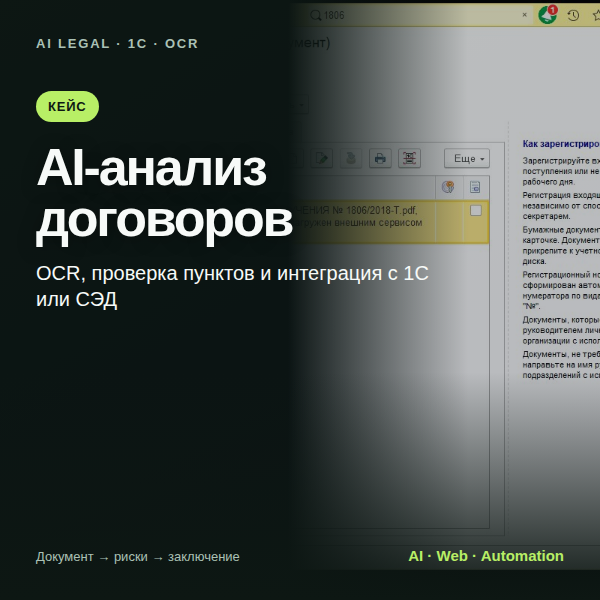The width and height of the screenshot is (600, 600).
Task: Click the document page column header icon
Action: coord(475,187)
